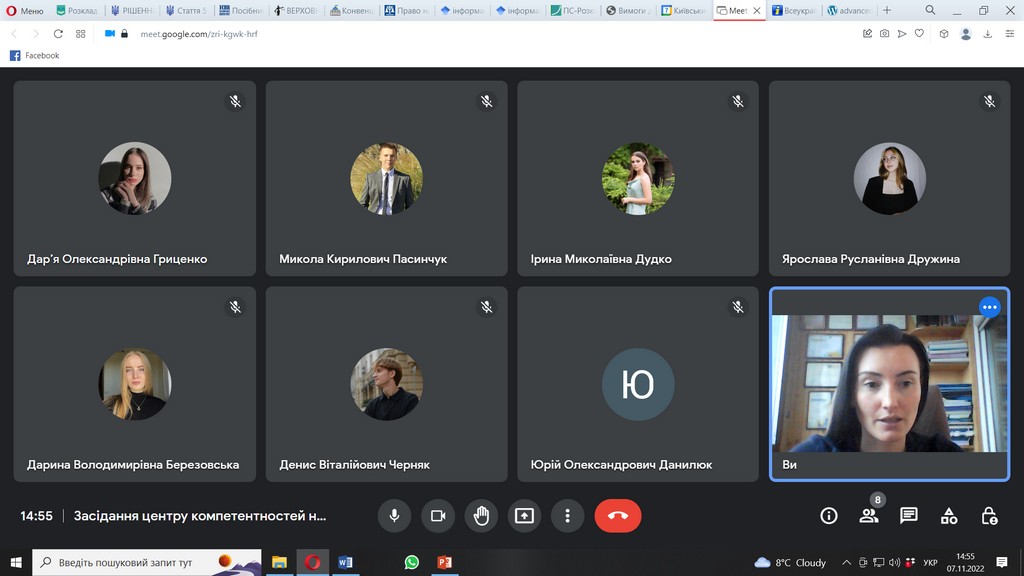This screenshot has height=576, width=1024.
Task: Turn off your camera
Action: coord(437,516)
